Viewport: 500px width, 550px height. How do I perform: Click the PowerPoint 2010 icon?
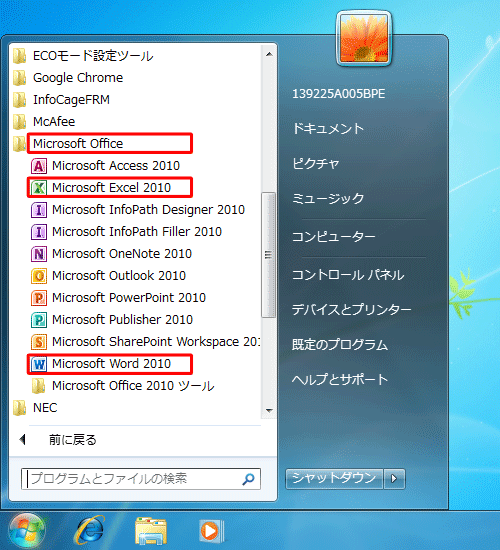(x=39, y=298)
